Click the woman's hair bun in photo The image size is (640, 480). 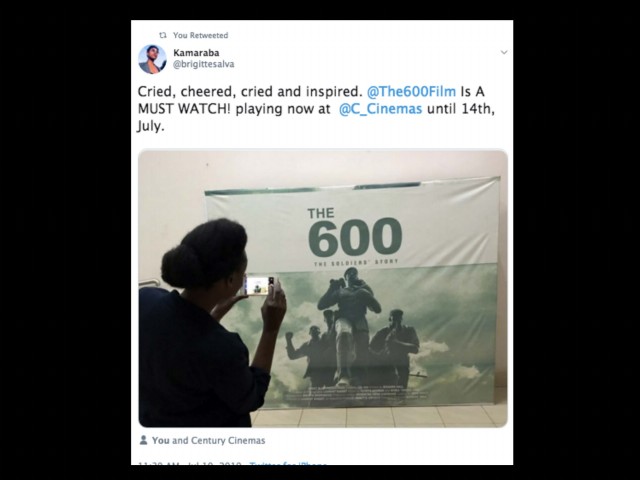tap(205, 253)
